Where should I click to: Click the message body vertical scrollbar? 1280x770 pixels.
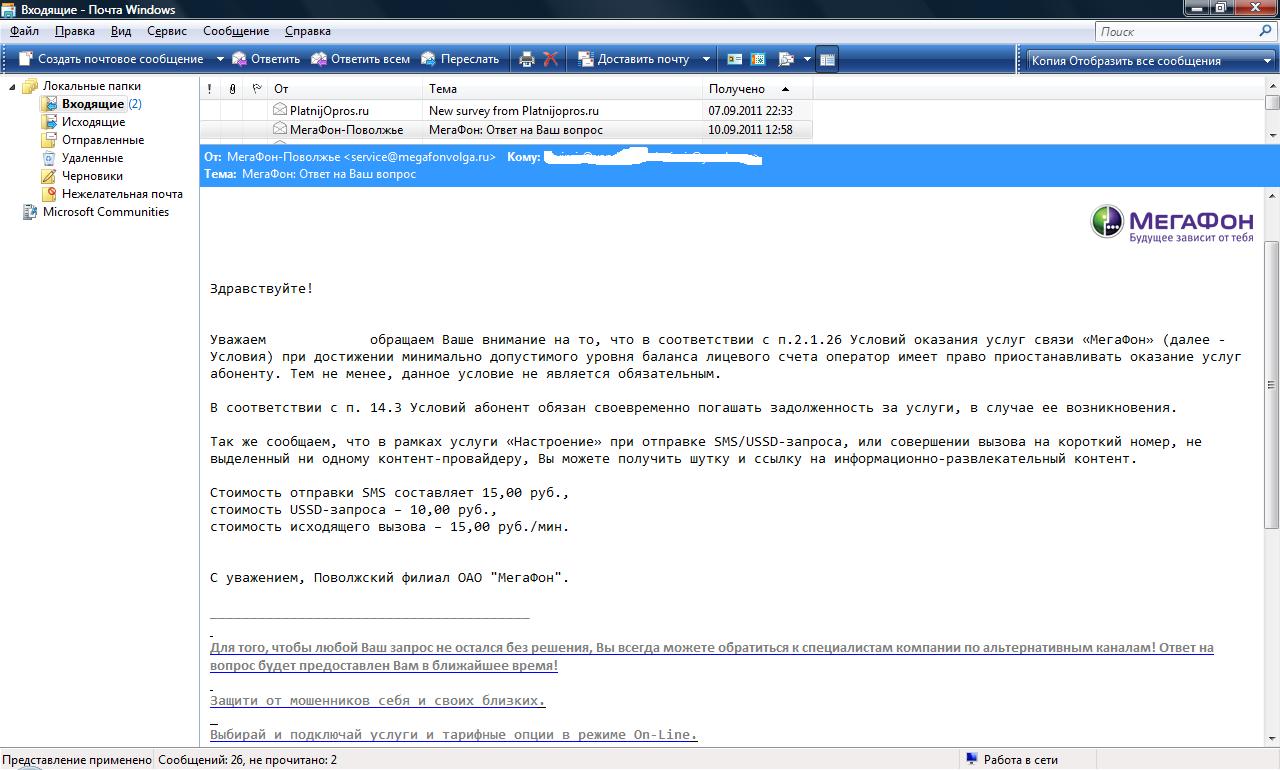[1272, 385]
